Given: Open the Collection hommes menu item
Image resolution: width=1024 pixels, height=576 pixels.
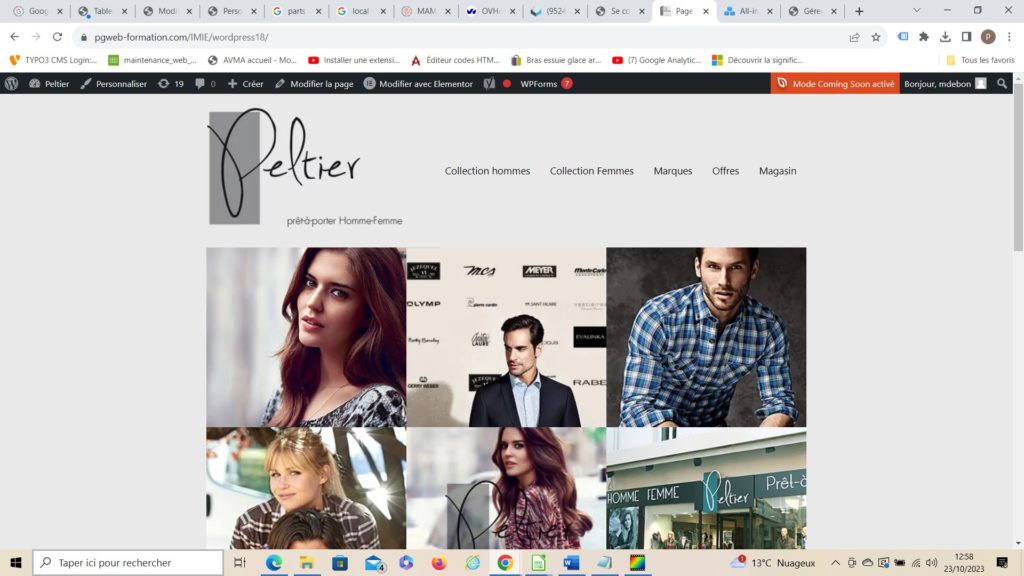Looking at the screenshot, I should point(487,171).
